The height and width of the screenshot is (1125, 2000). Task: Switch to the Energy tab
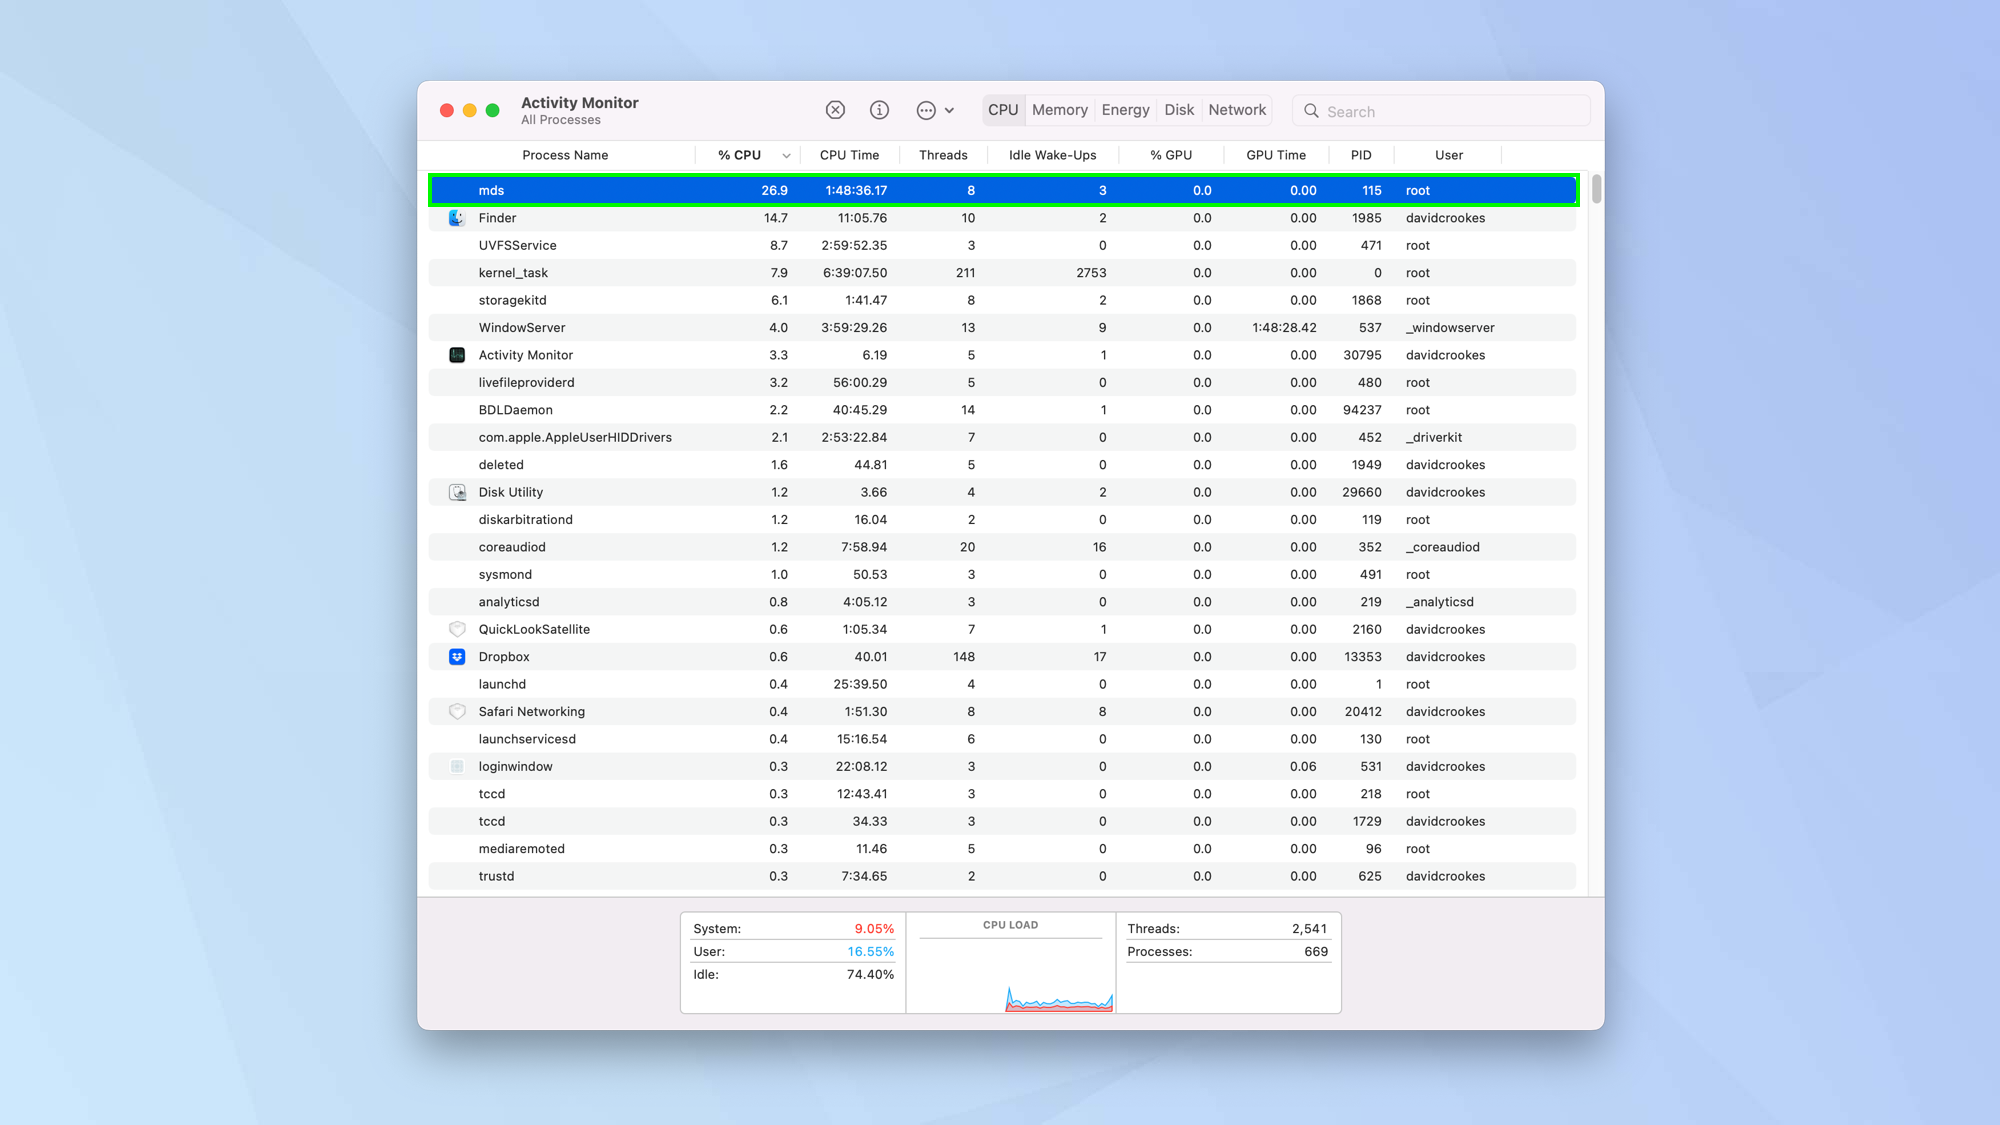click(x=1125, y=110)
